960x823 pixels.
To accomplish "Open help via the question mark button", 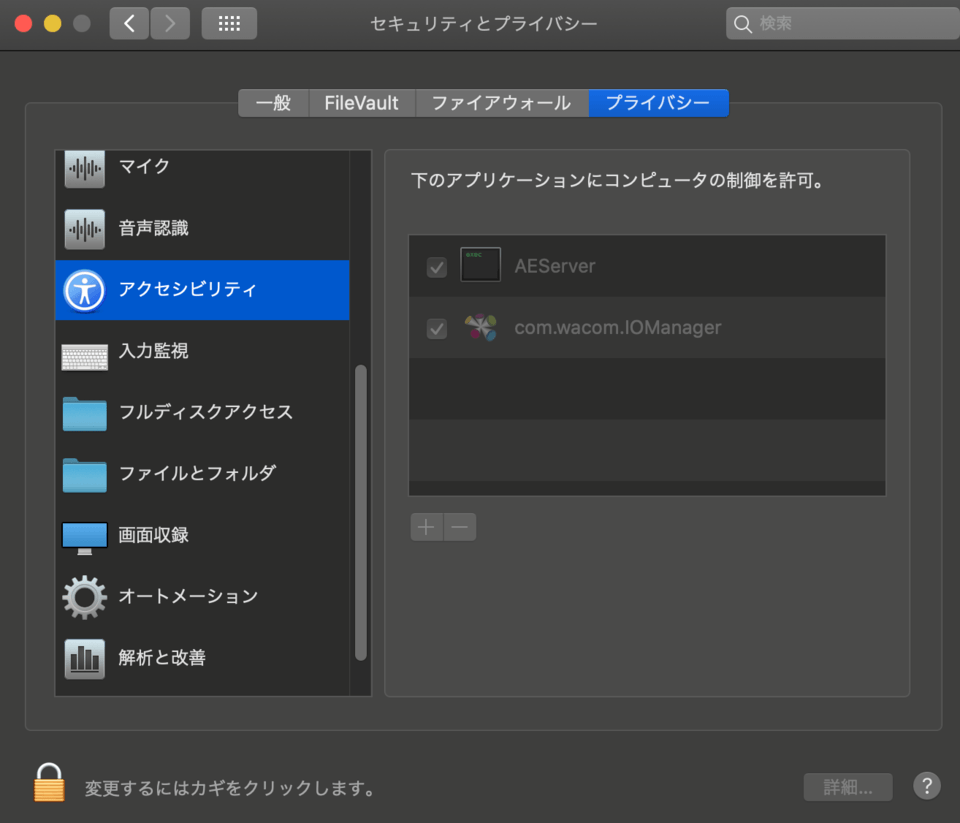I will tap(926, 786).
